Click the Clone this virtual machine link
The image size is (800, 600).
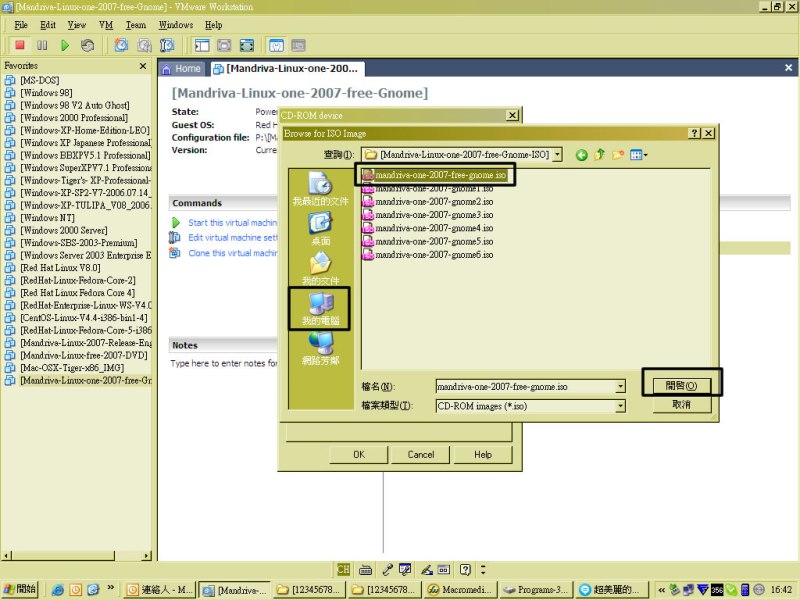click(x=232, y=253)
